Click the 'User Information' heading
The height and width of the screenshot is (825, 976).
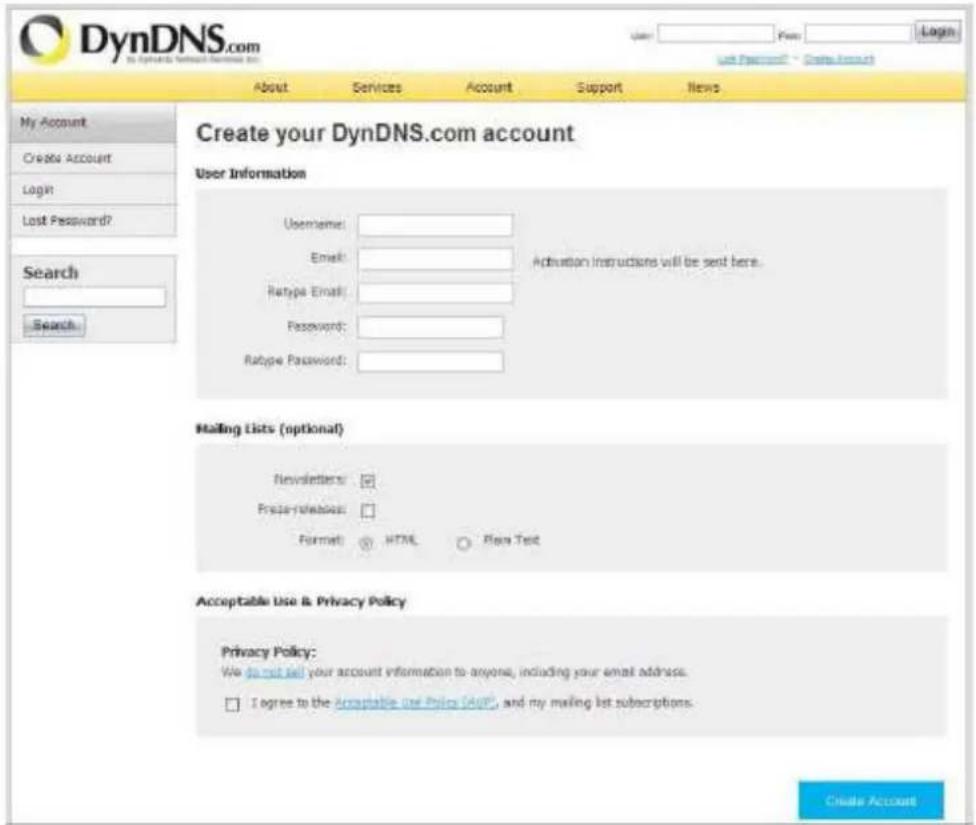point(251,174)
